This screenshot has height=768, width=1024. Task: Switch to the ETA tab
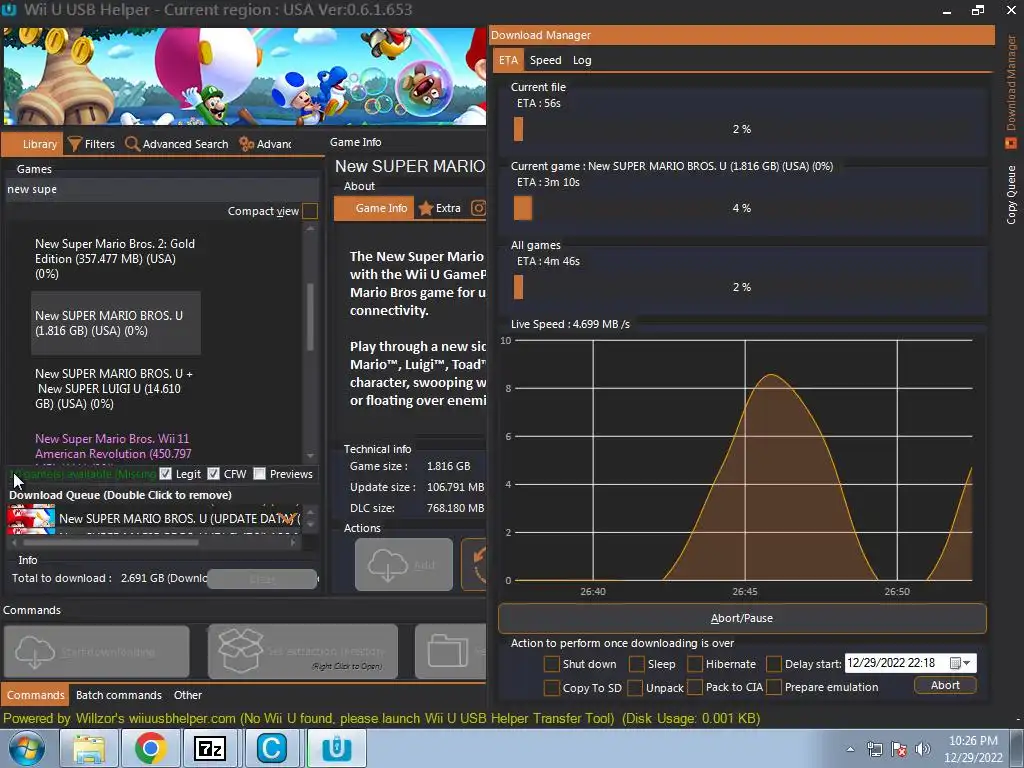508,60
